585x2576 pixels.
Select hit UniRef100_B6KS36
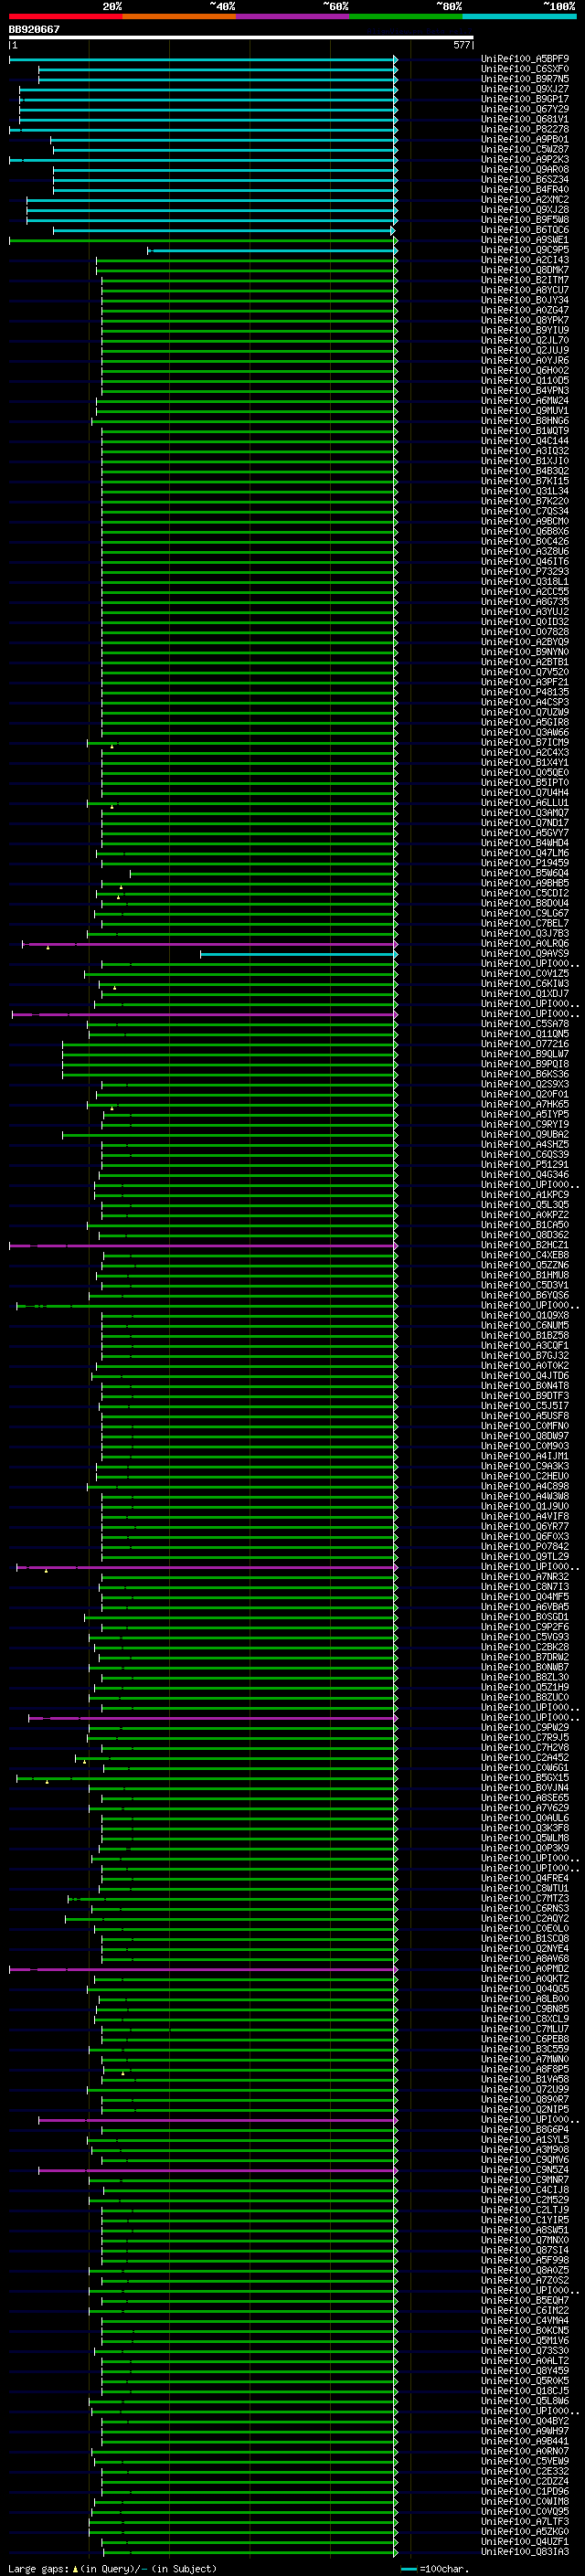click(x=525, y=1074)
